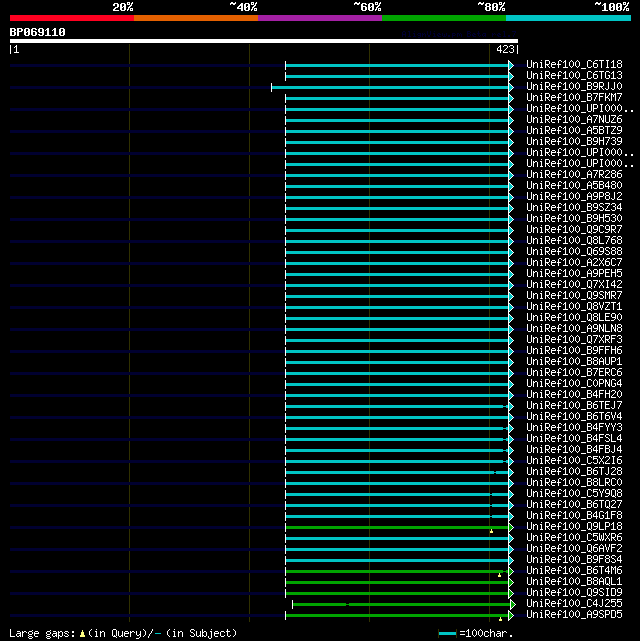The image size is (640, 641).
Task: Select the UniRef100_C5Y9Q8 label
Action: point(574,493)
